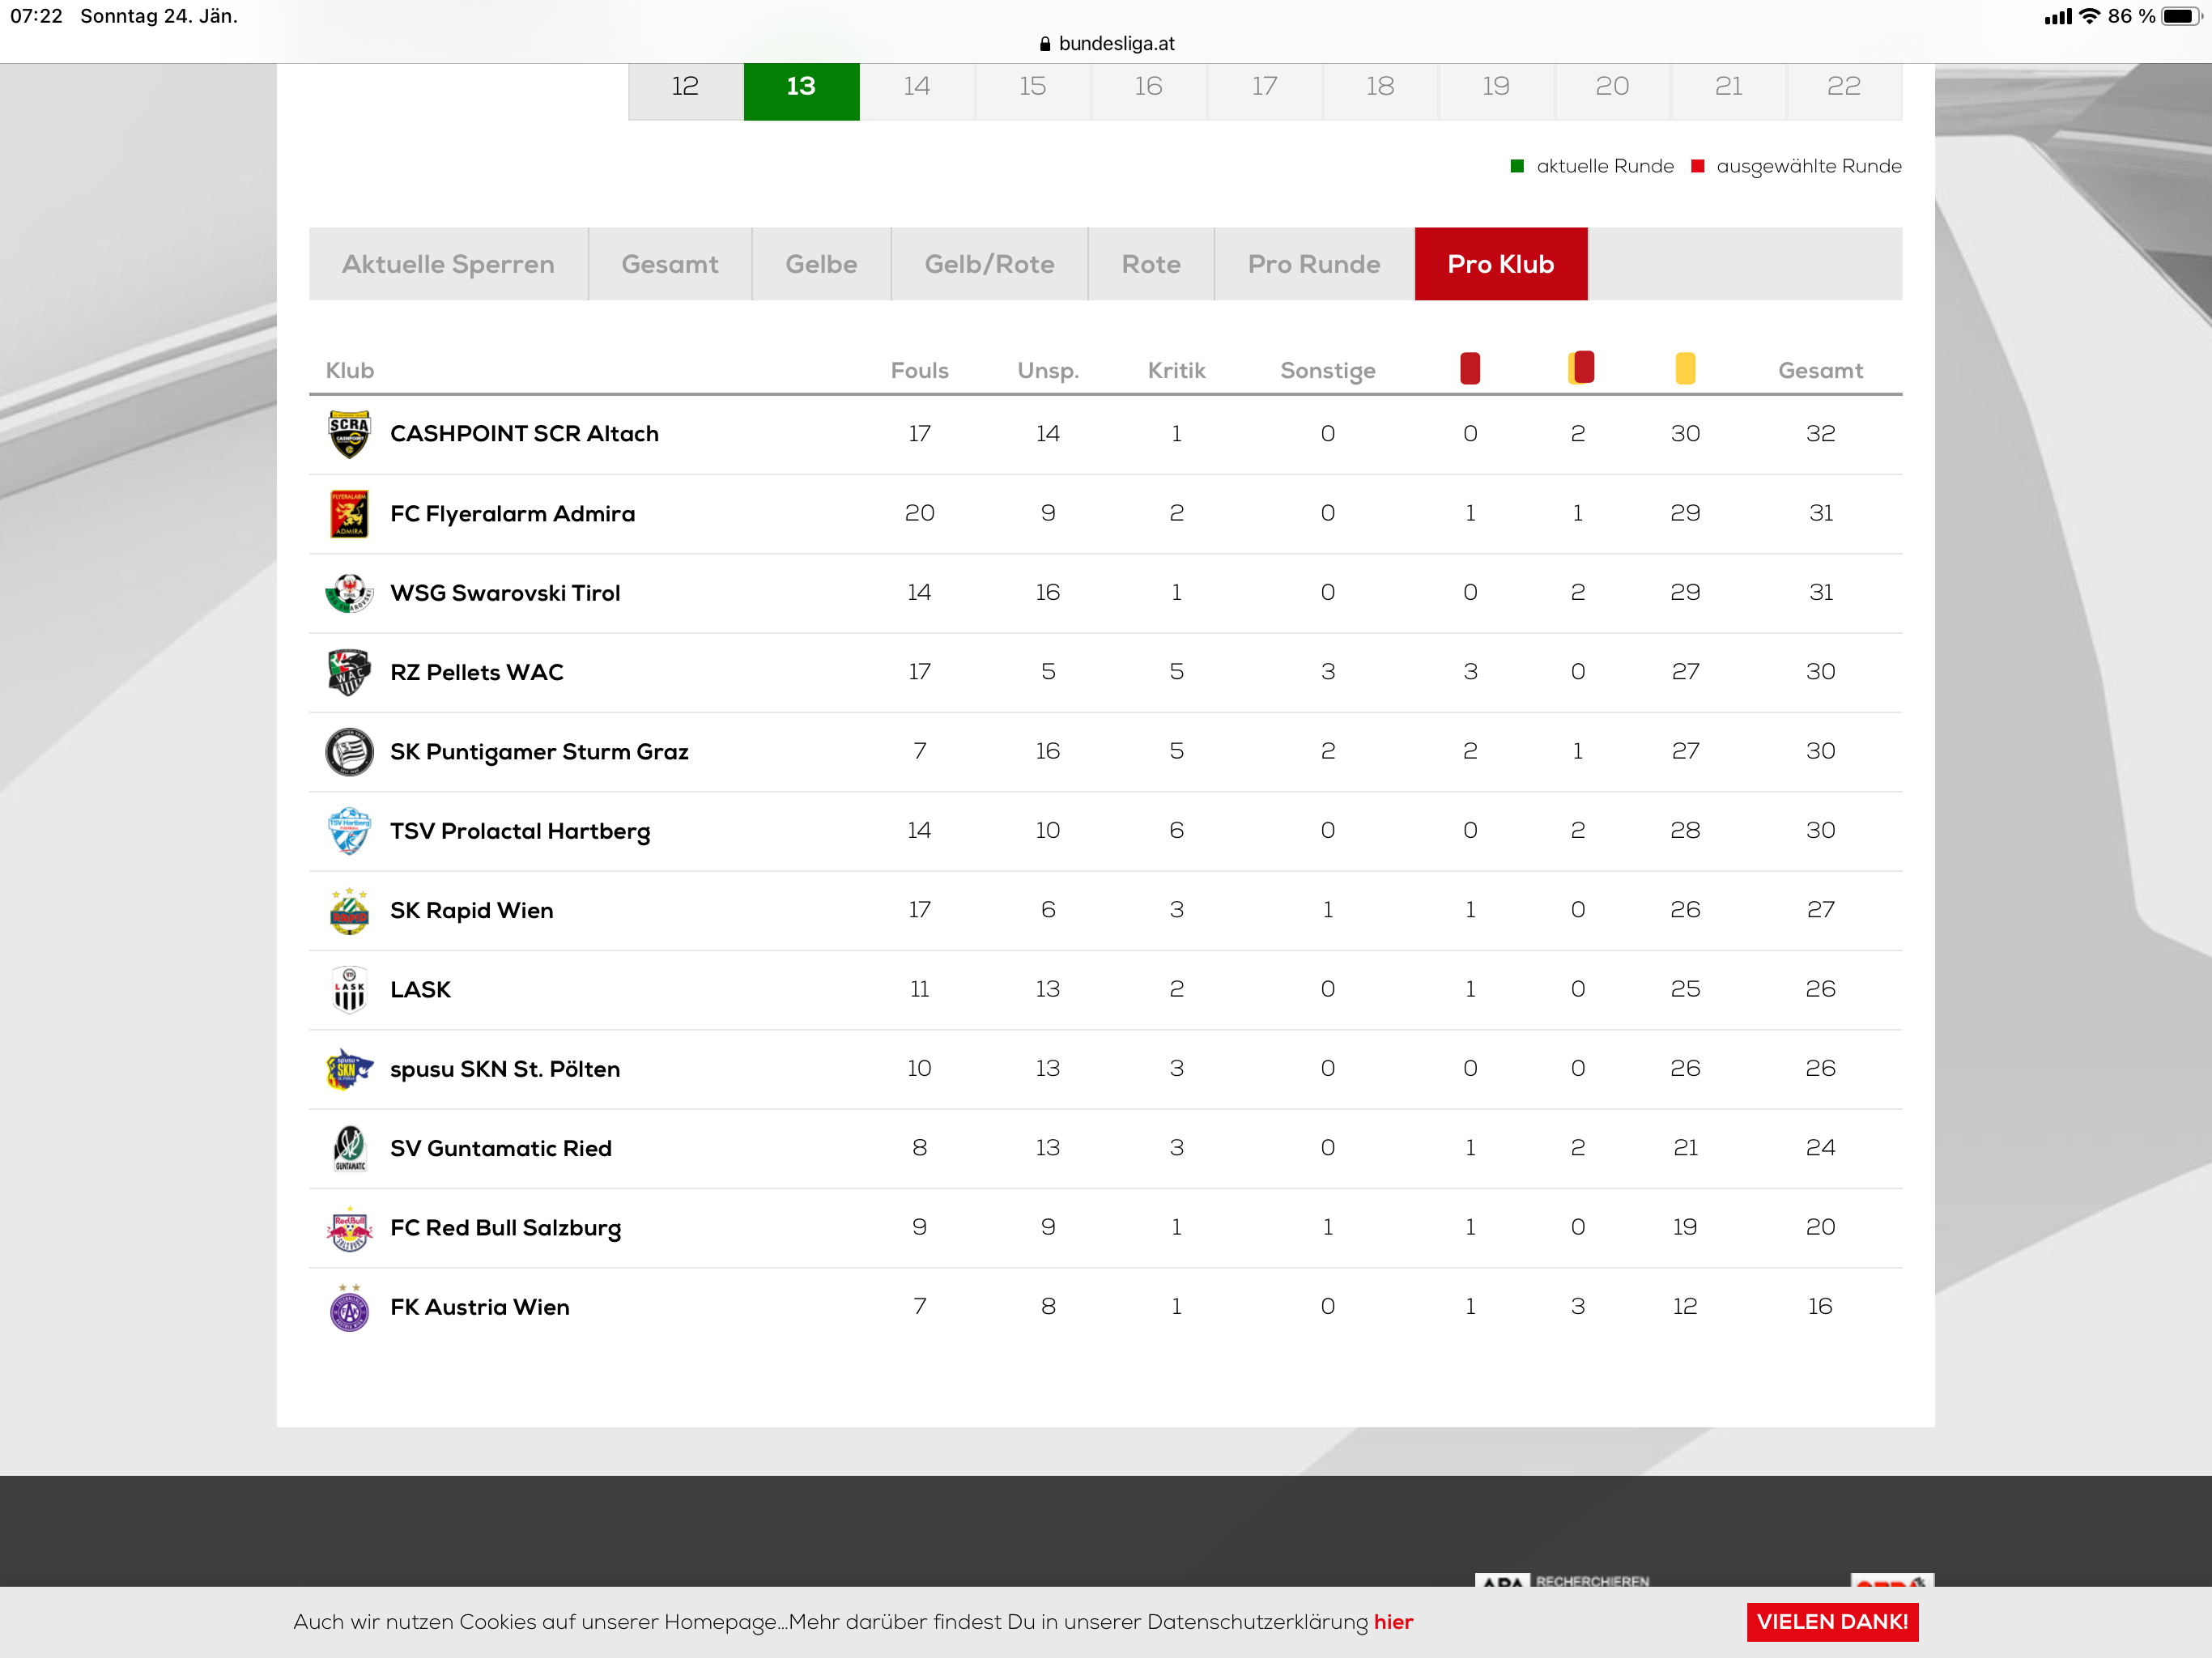This screenshot has height=1658, width=2212.
Task: Sort table by Fouls column header
Action: point(920,370)
